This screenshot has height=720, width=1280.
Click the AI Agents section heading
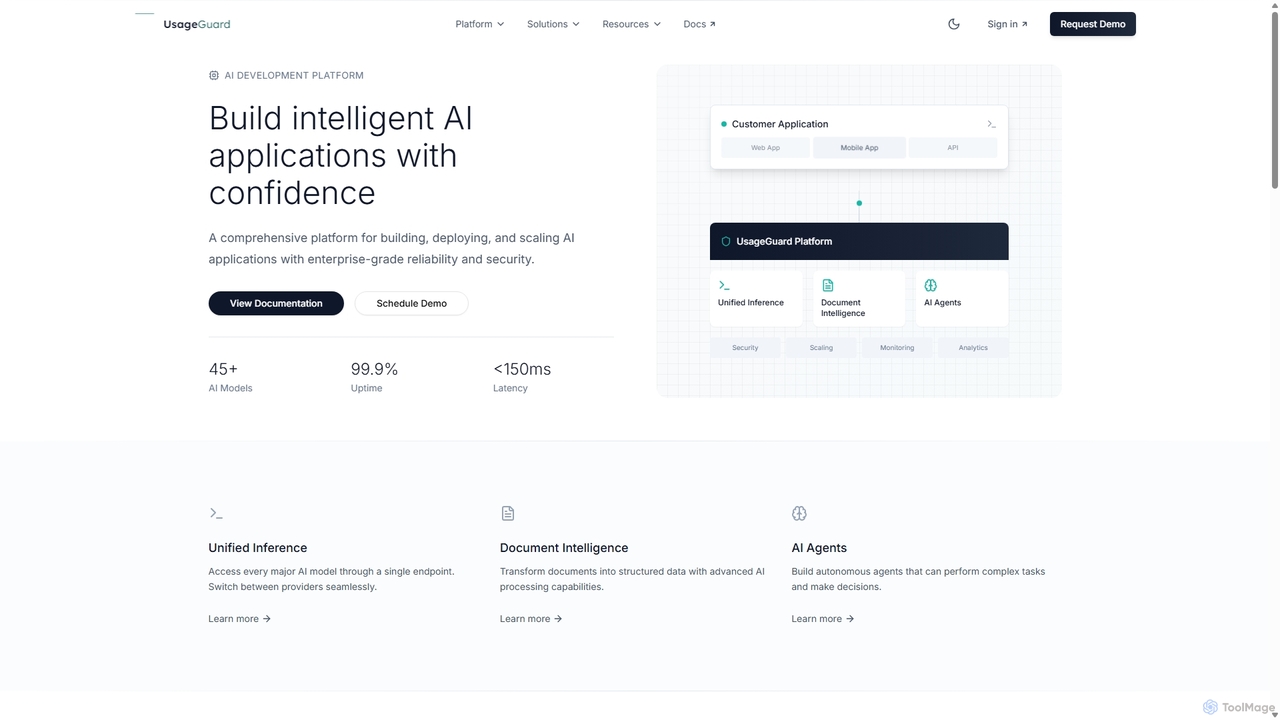tap(819, 548)
